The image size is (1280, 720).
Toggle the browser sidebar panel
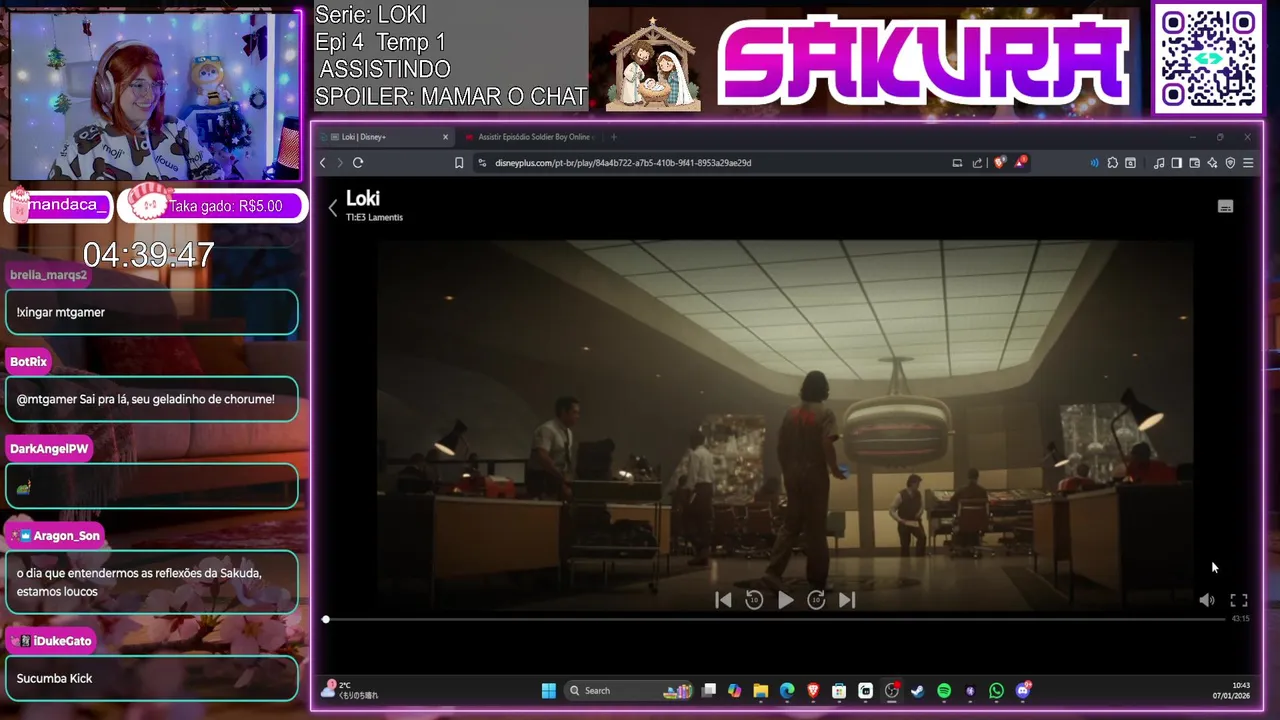(x=1177, y=163)
